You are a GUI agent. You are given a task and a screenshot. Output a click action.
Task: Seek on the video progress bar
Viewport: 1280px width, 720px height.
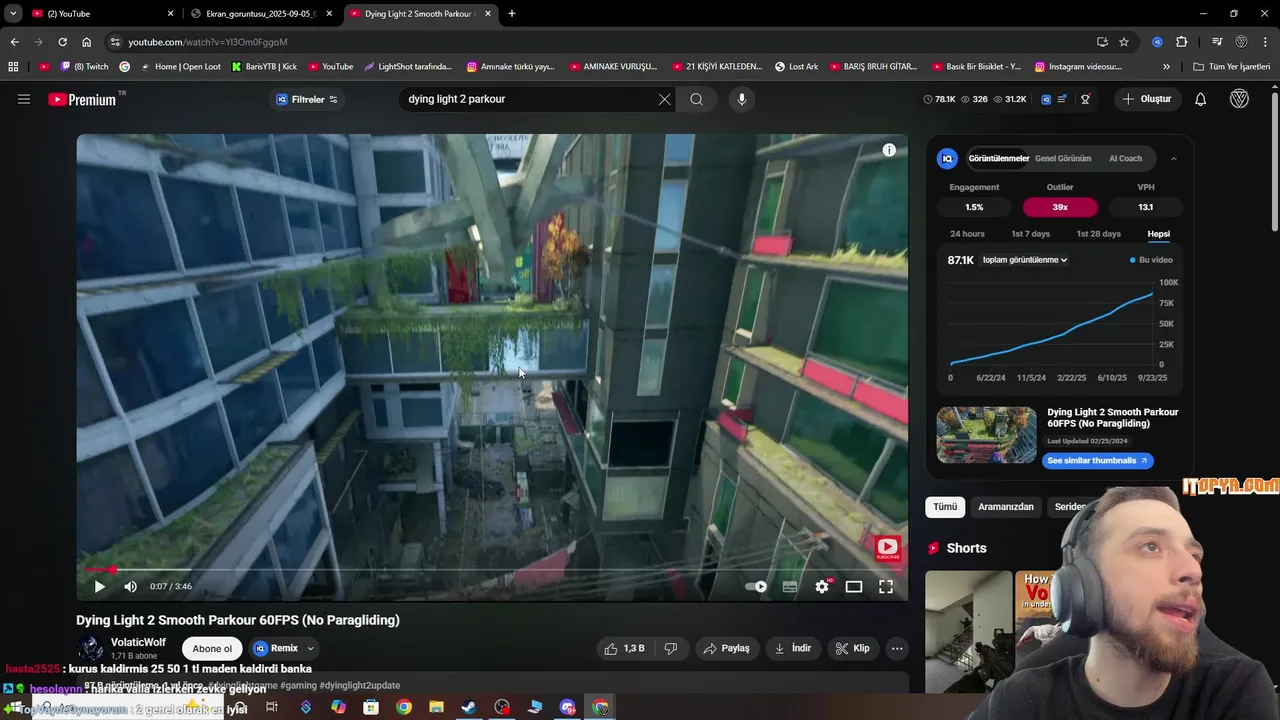[x=492, y=570]
